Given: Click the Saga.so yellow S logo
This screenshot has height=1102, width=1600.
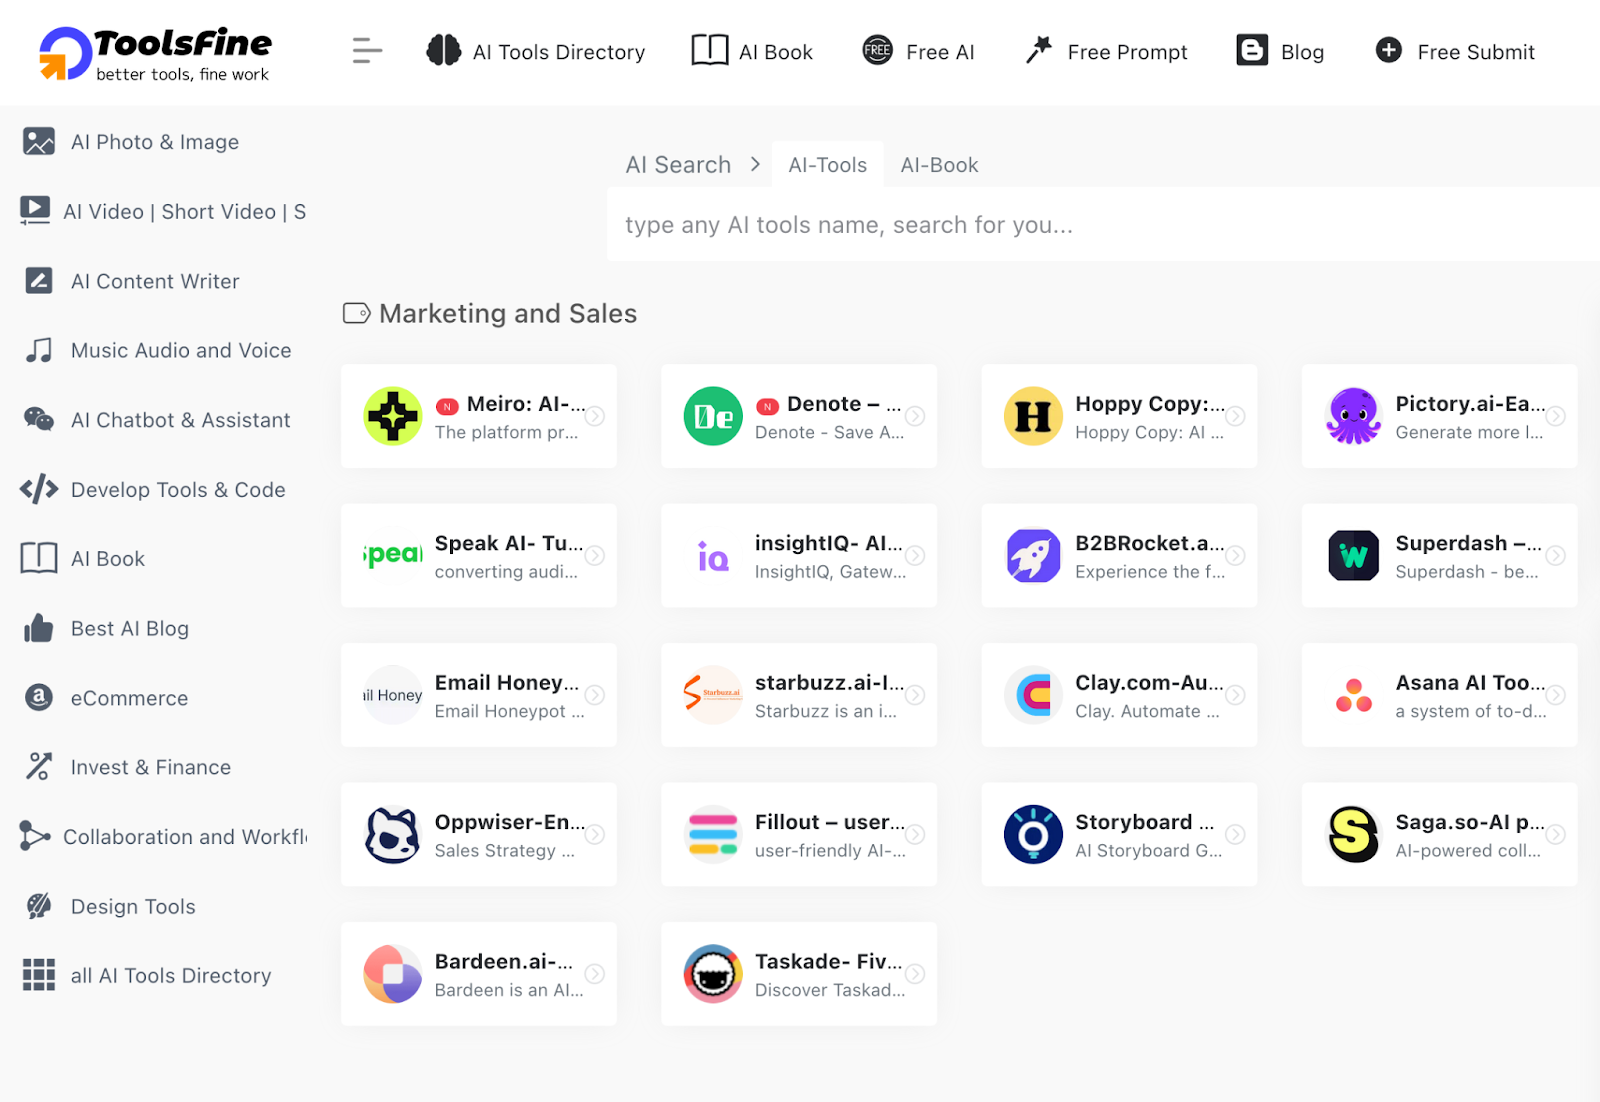Looking at the screenshot, I should tap(1354, 834).
